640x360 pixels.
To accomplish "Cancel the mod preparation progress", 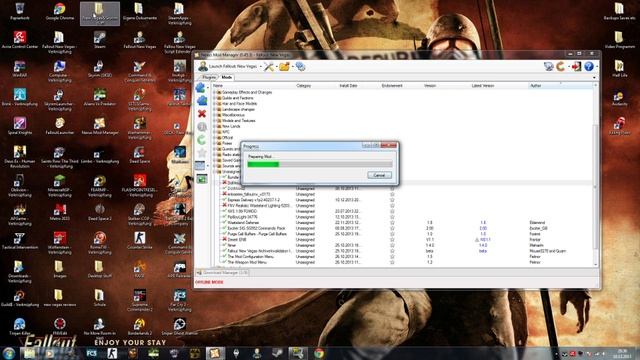I will pos(379,175).
